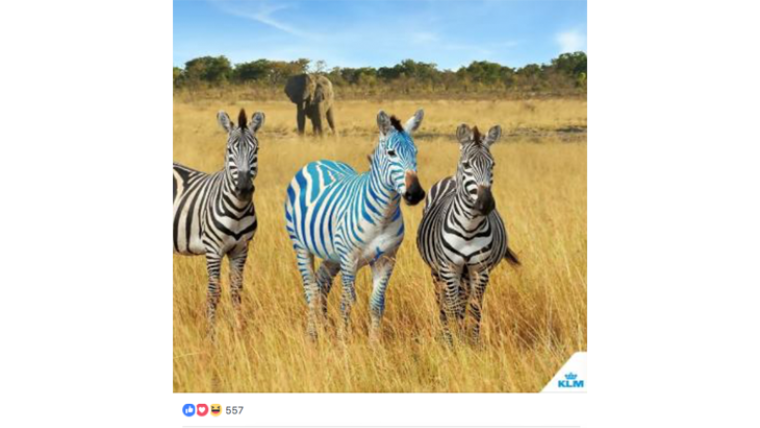Click the left zebra's face
This screenshot has height=428, width=760.
[241, 155]
